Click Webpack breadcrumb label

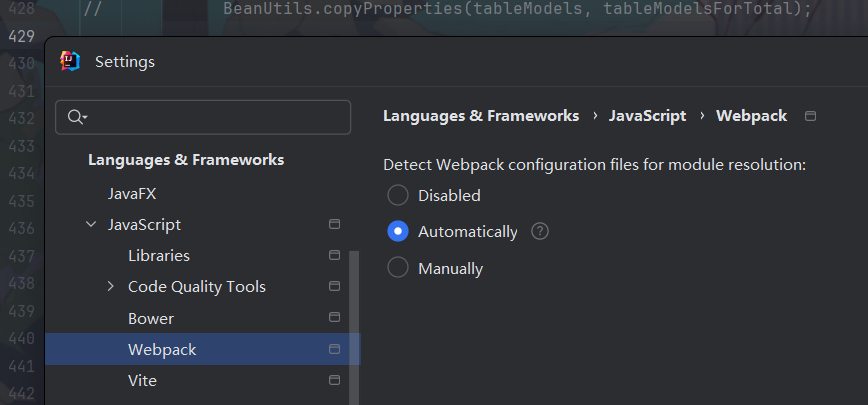pos(751,116)
